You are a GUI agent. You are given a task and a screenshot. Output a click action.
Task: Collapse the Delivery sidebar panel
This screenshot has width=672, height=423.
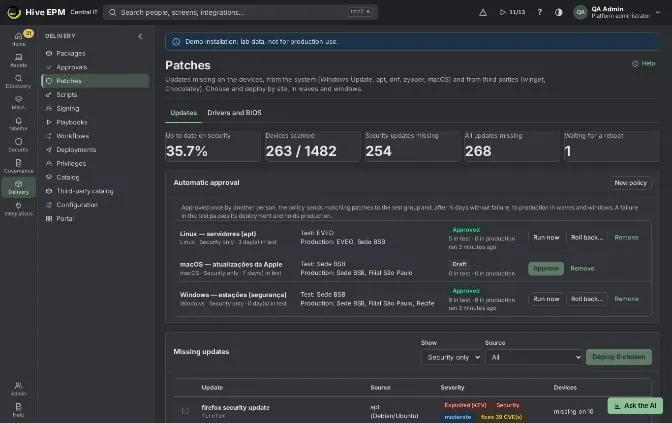(x=140, y=36)
